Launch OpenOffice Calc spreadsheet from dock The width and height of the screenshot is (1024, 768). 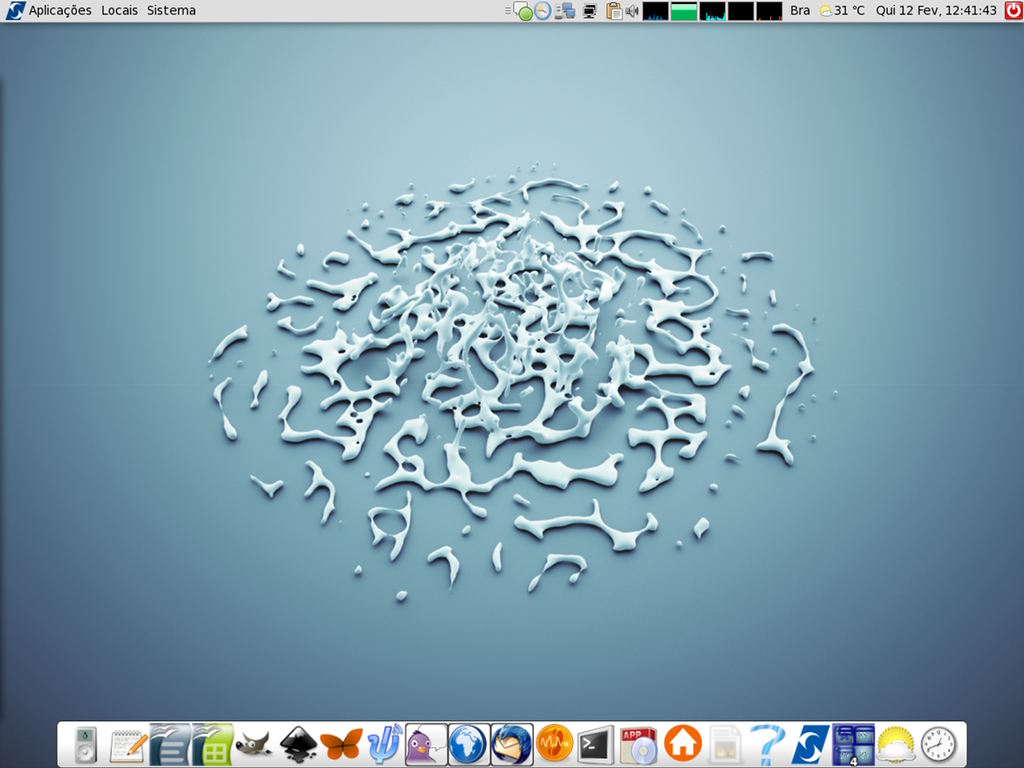pyautogui.click(x=212, y=744)
